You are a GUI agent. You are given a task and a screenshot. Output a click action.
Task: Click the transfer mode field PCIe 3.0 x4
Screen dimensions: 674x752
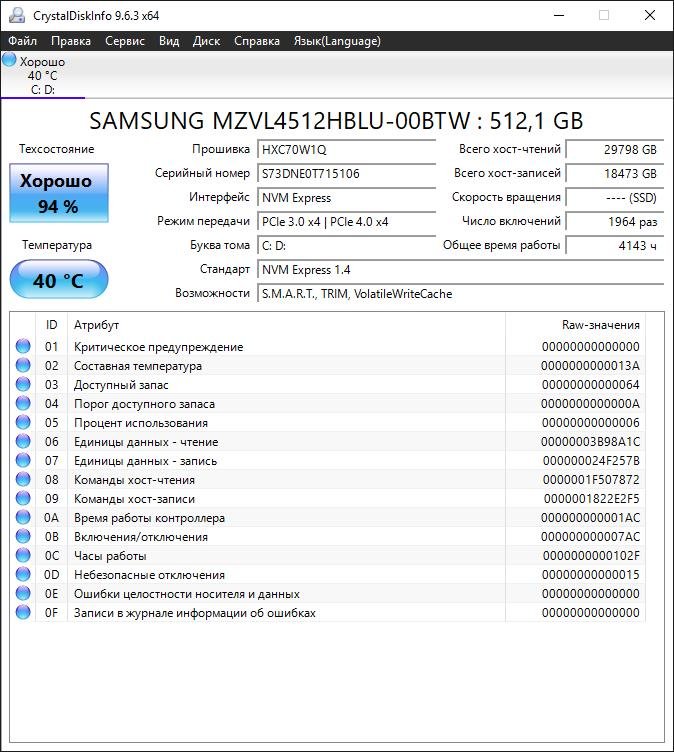(x=346, y=221)
